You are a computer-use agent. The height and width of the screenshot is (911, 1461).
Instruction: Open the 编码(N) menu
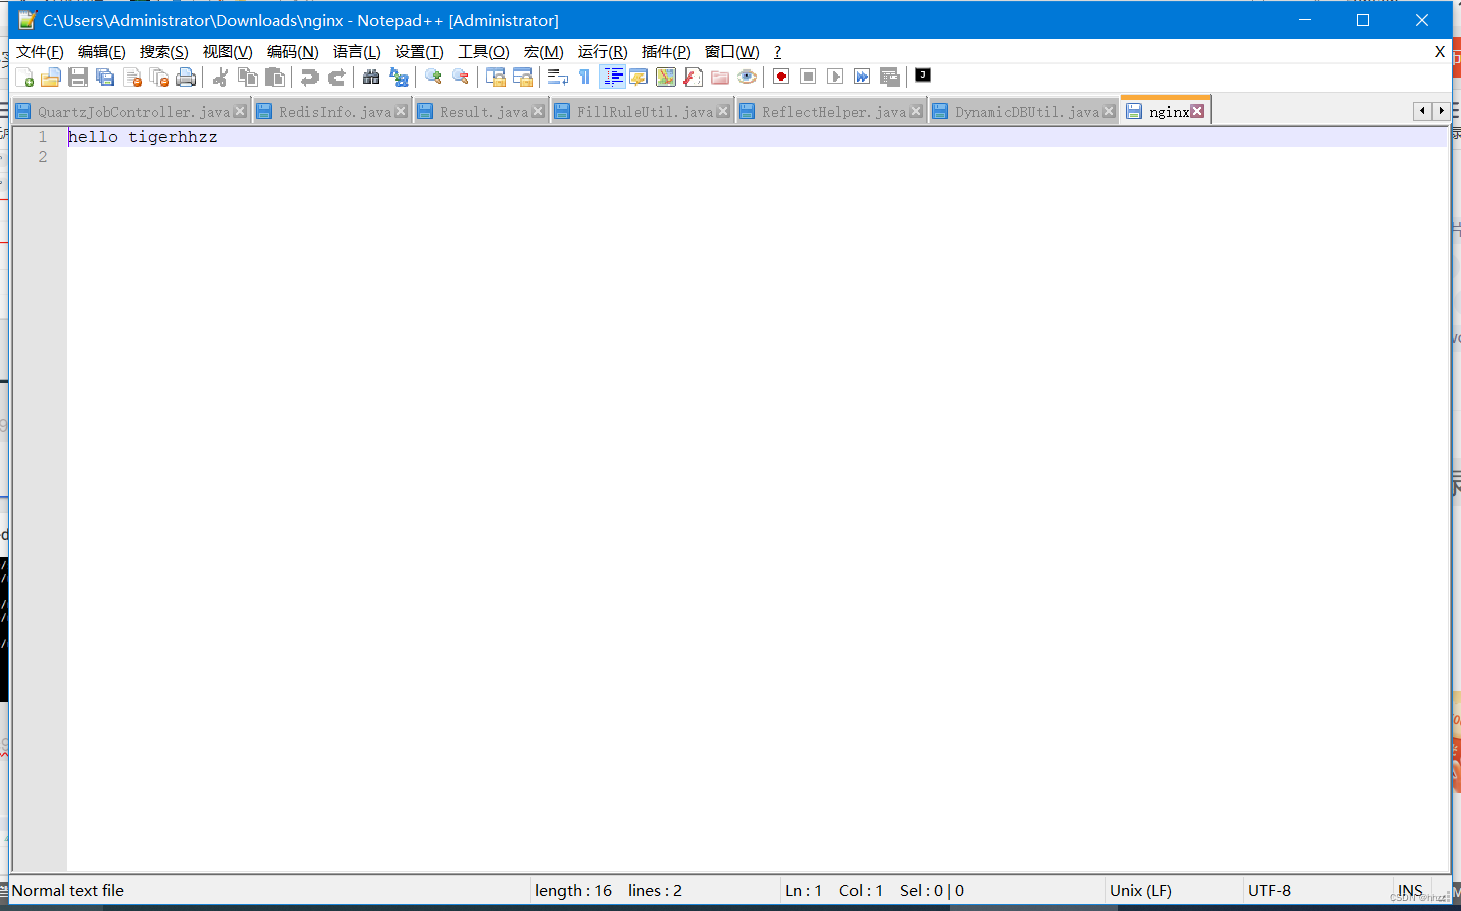point(293,52)
